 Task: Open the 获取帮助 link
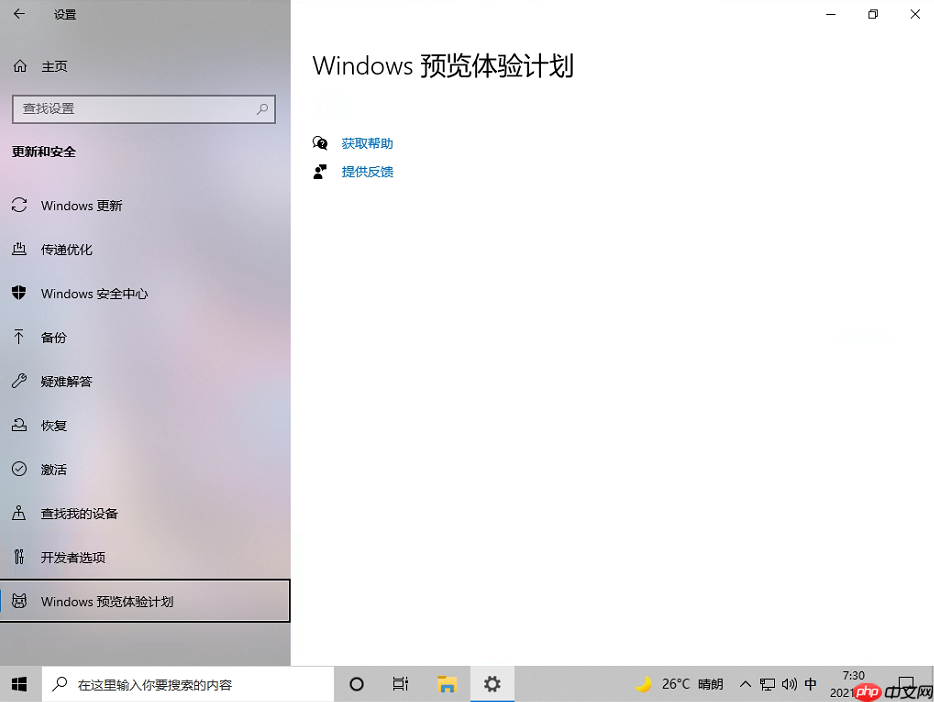367,143
